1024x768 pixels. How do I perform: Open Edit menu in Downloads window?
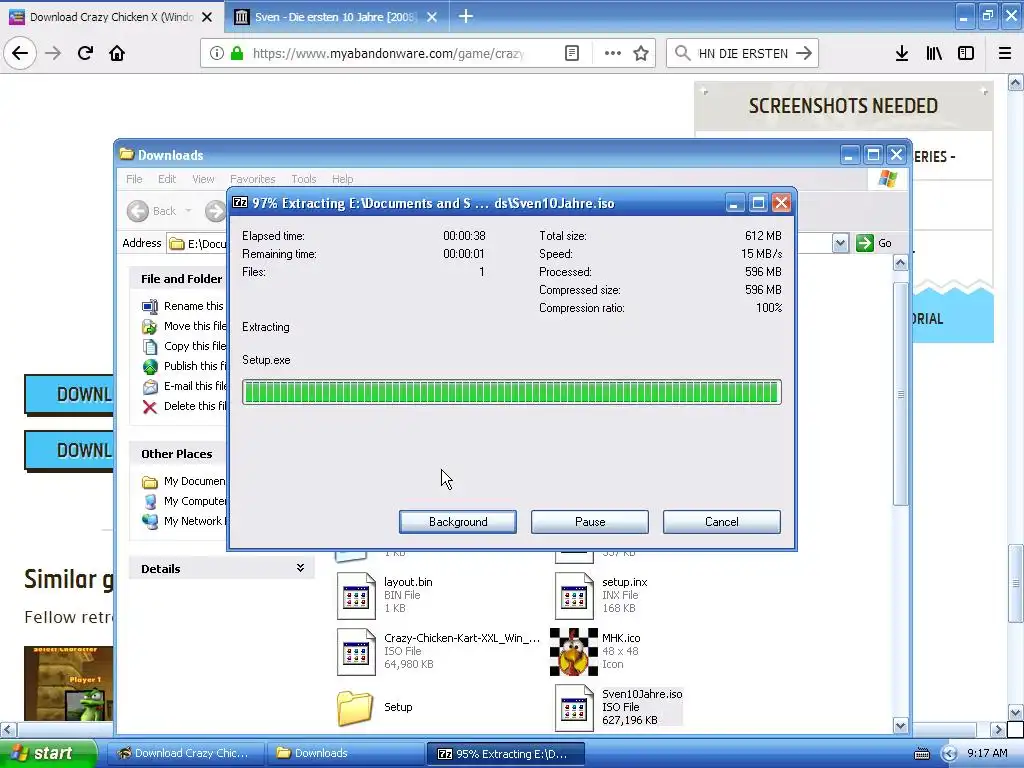(x=167, y=179)
